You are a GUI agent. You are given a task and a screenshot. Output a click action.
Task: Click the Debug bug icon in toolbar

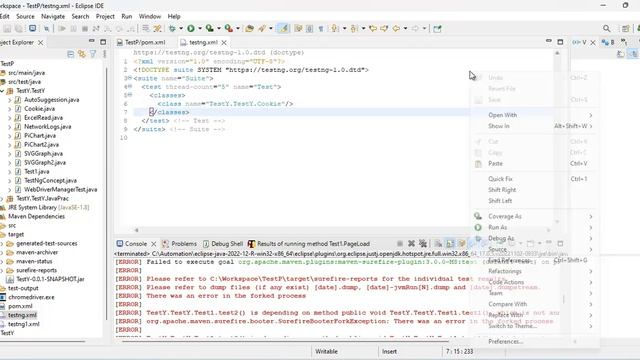(x=172, y=29)
